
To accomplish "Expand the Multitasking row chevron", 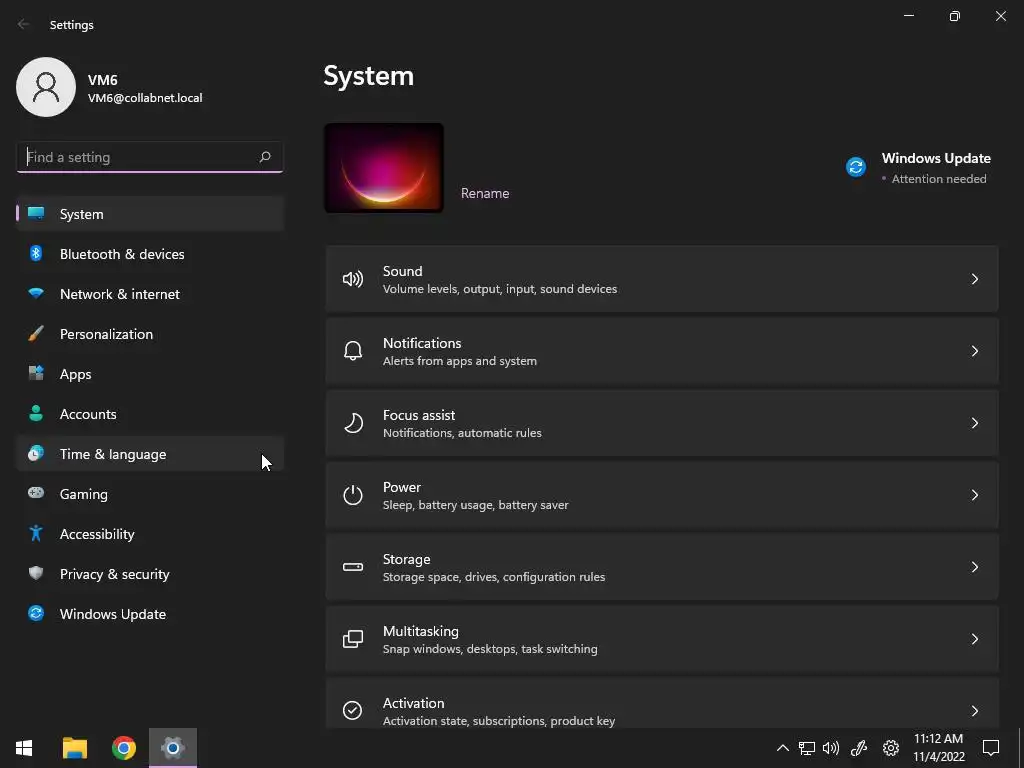I will point(974,639).
